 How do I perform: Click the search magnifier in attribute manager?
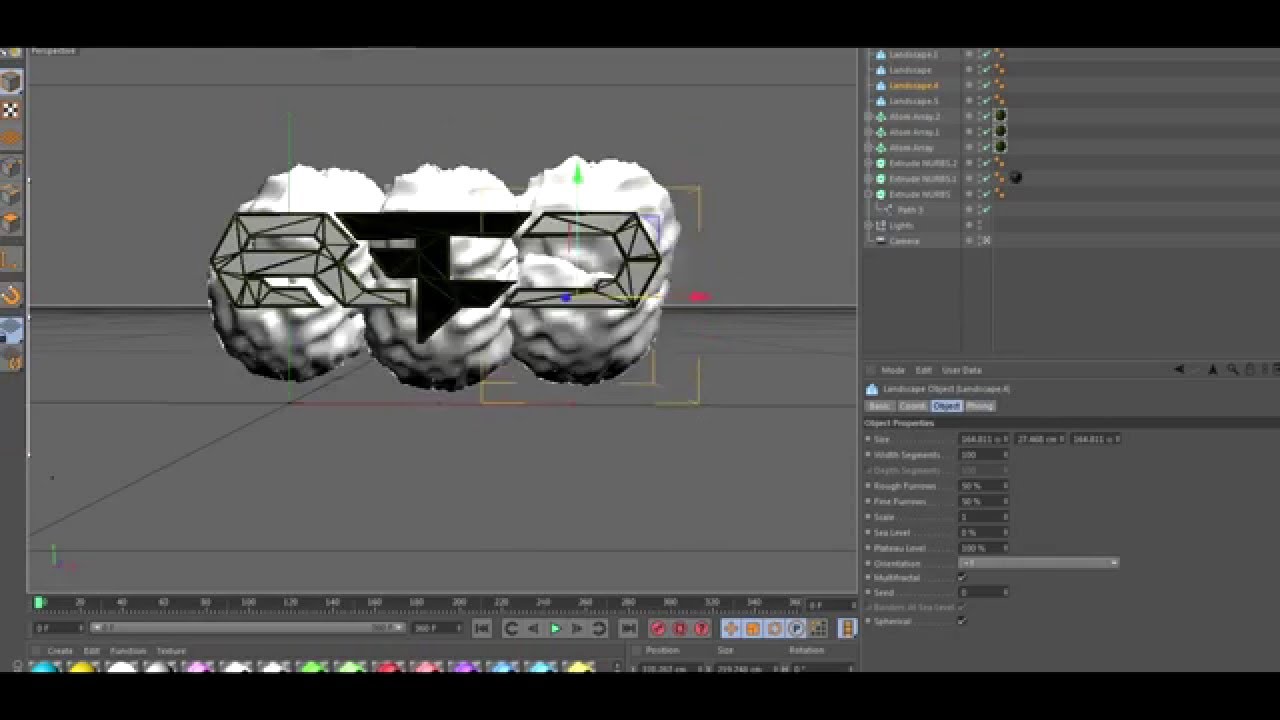coord(1233,370)
